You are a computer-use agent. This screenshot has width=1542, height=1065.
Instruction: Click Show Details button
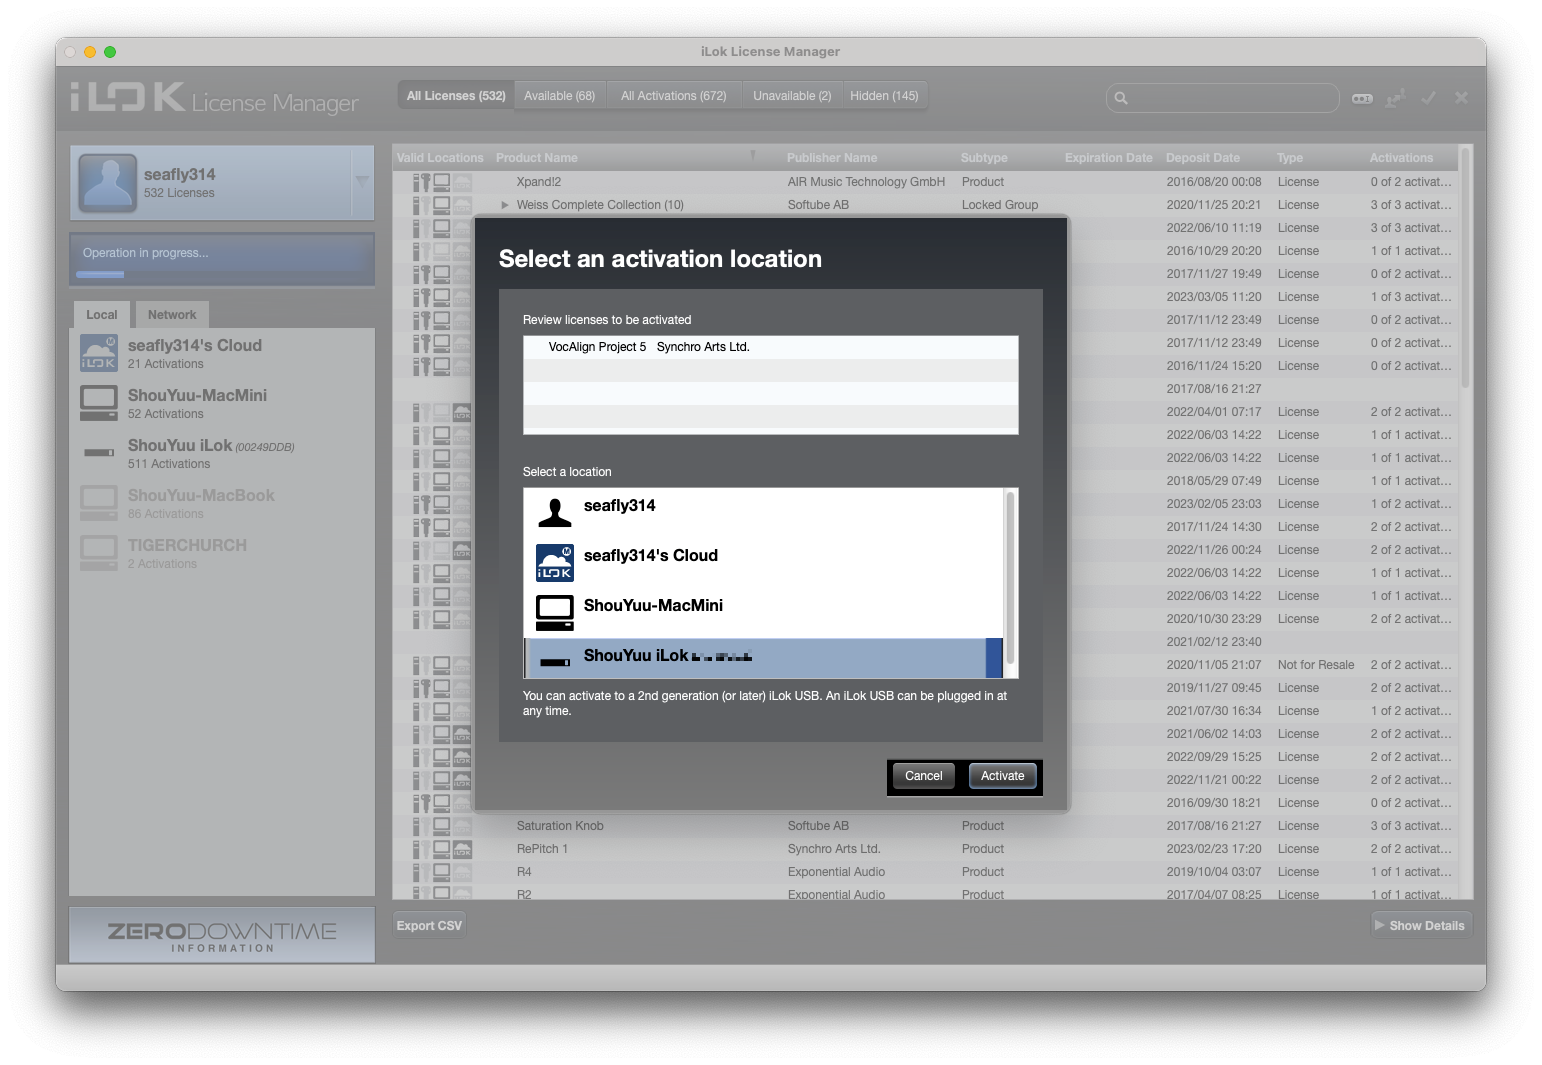click(1420, 926)
